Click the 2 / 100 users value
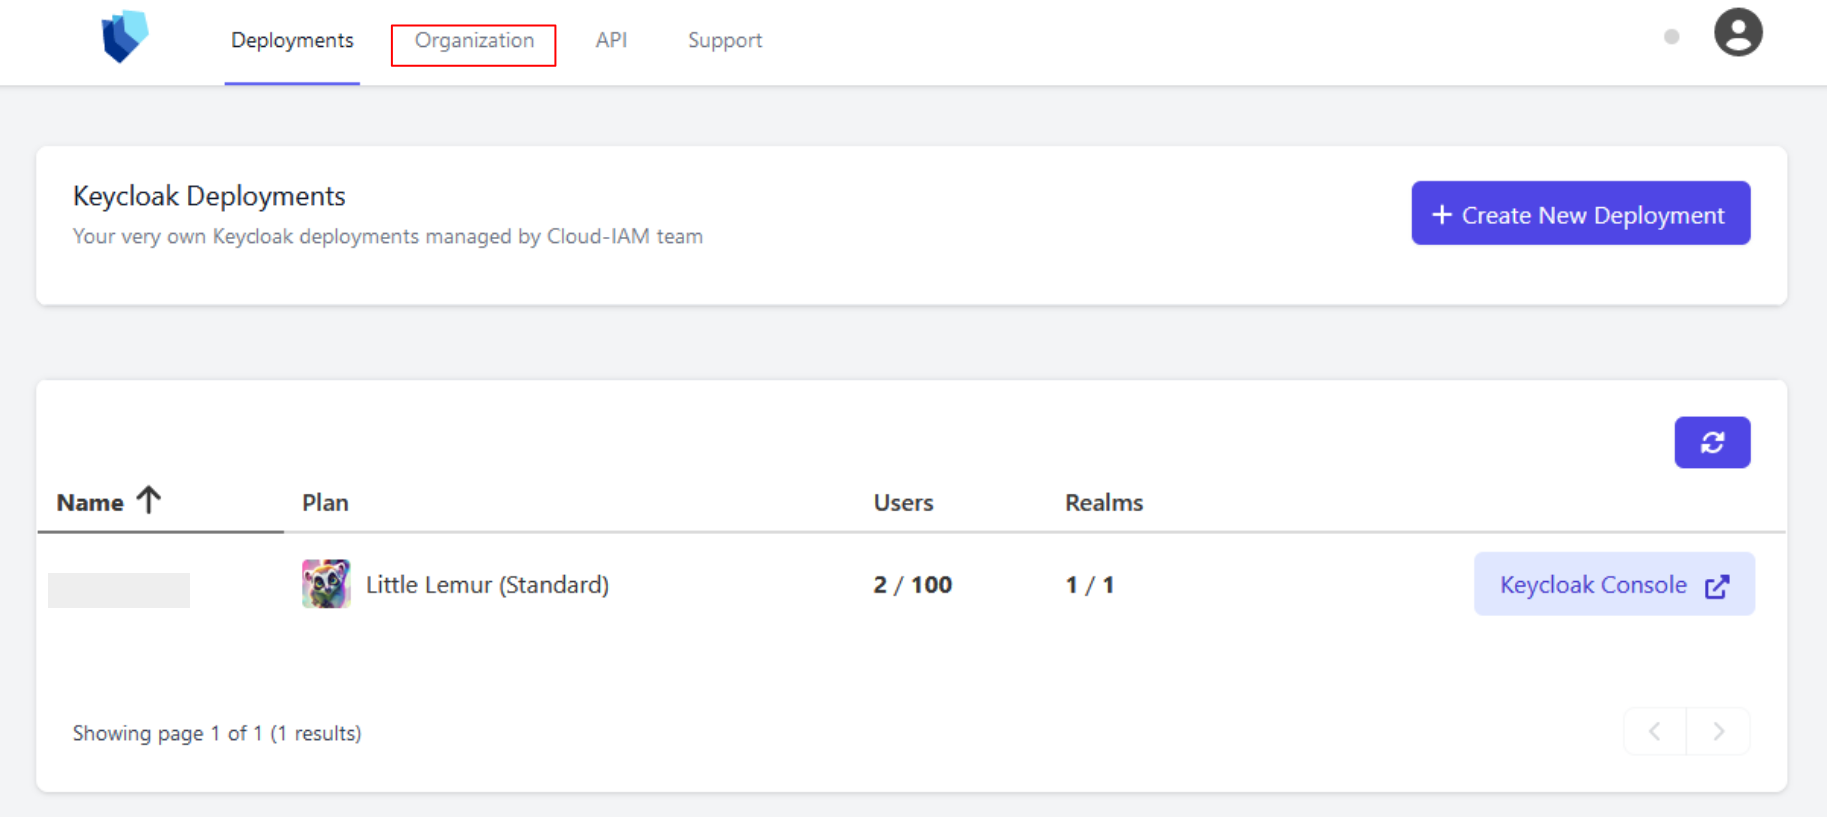 coord(912,585)
